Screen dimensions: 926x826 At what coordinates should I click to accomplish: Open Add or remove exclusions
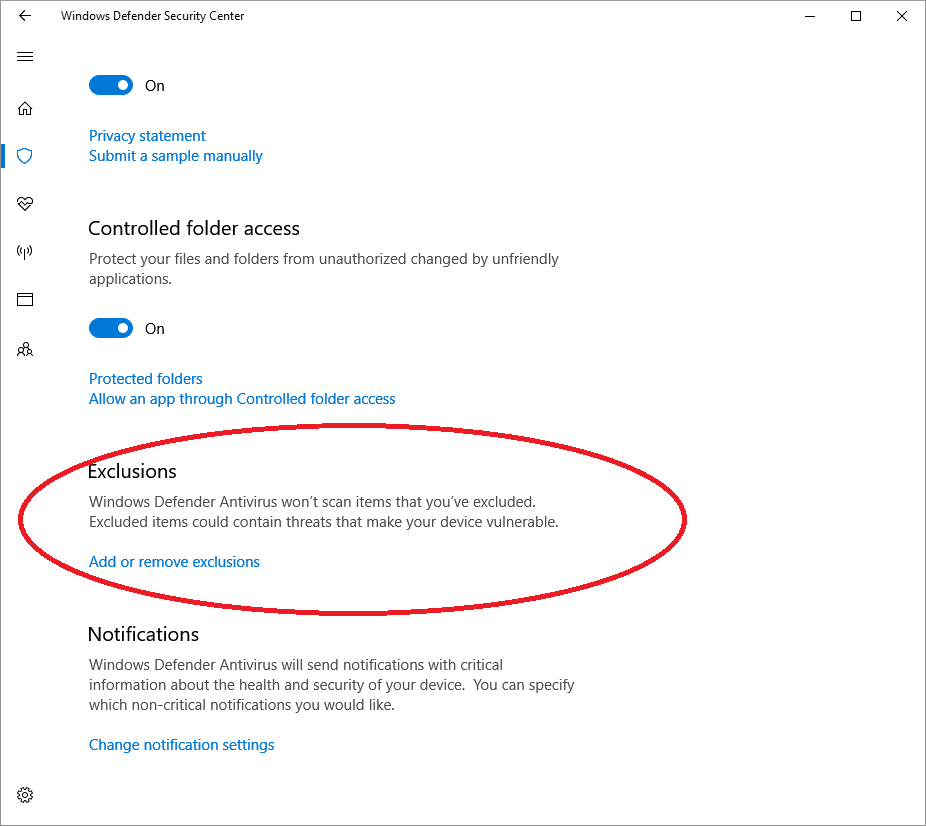click(174, 562)
